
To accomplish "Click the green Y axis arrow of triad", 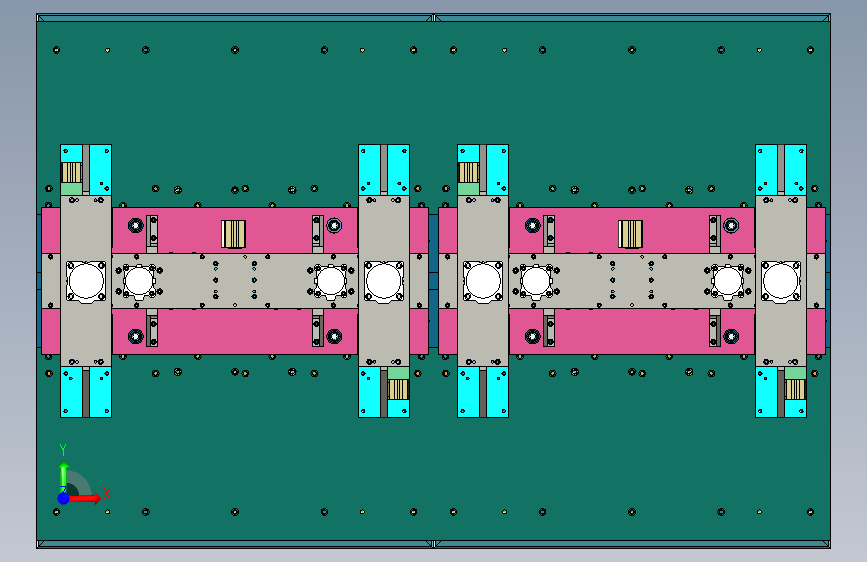I will point(64,477).
